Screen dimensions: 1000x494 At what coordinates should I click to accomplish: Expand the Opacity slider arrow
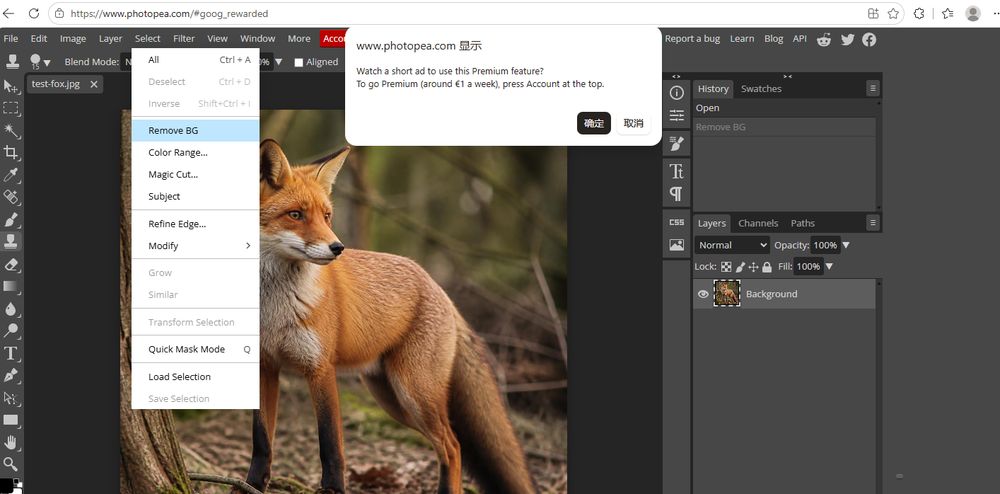coord(846,245)
